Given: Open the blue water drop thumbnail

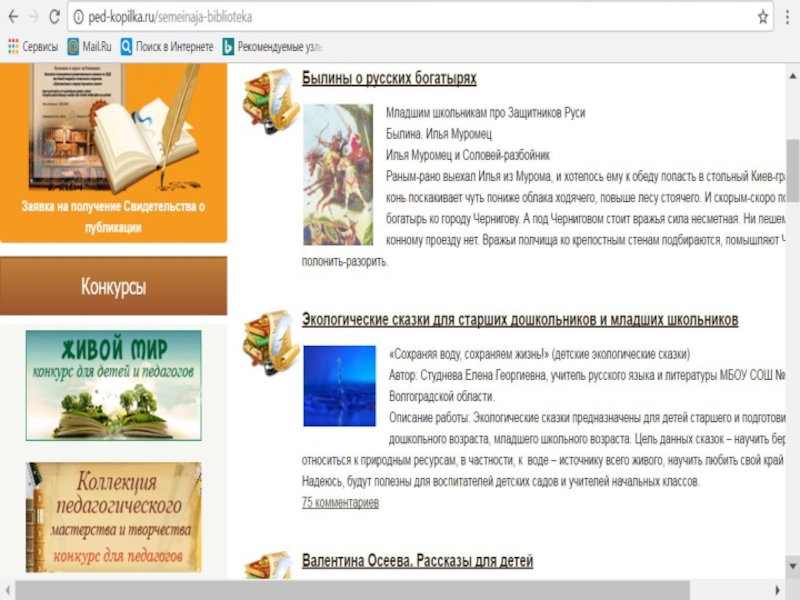Looking at the screenshot, I should pyautogui.click(x=339, y=386).
